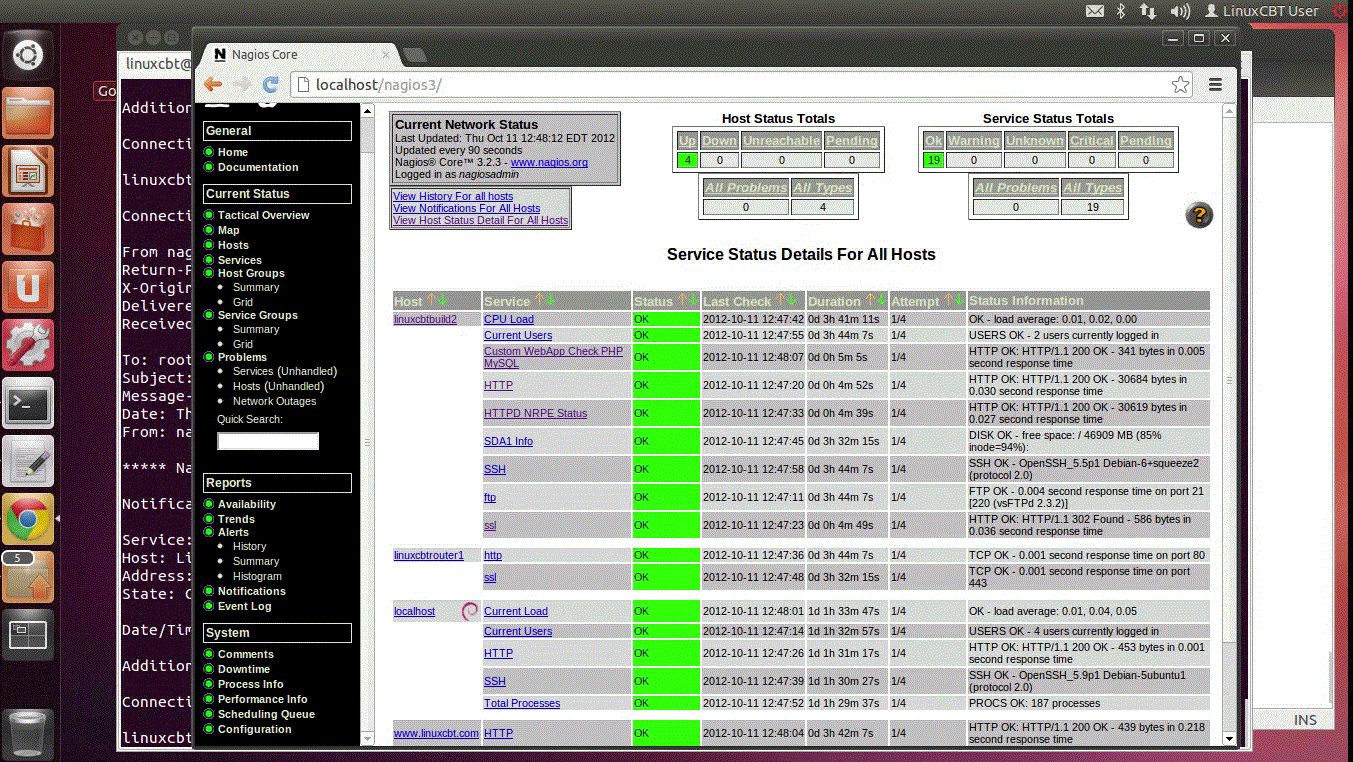Sort Host column ascending with orange arrow
This screenshot has width=1353, height=762.
(x=431, y=300)
